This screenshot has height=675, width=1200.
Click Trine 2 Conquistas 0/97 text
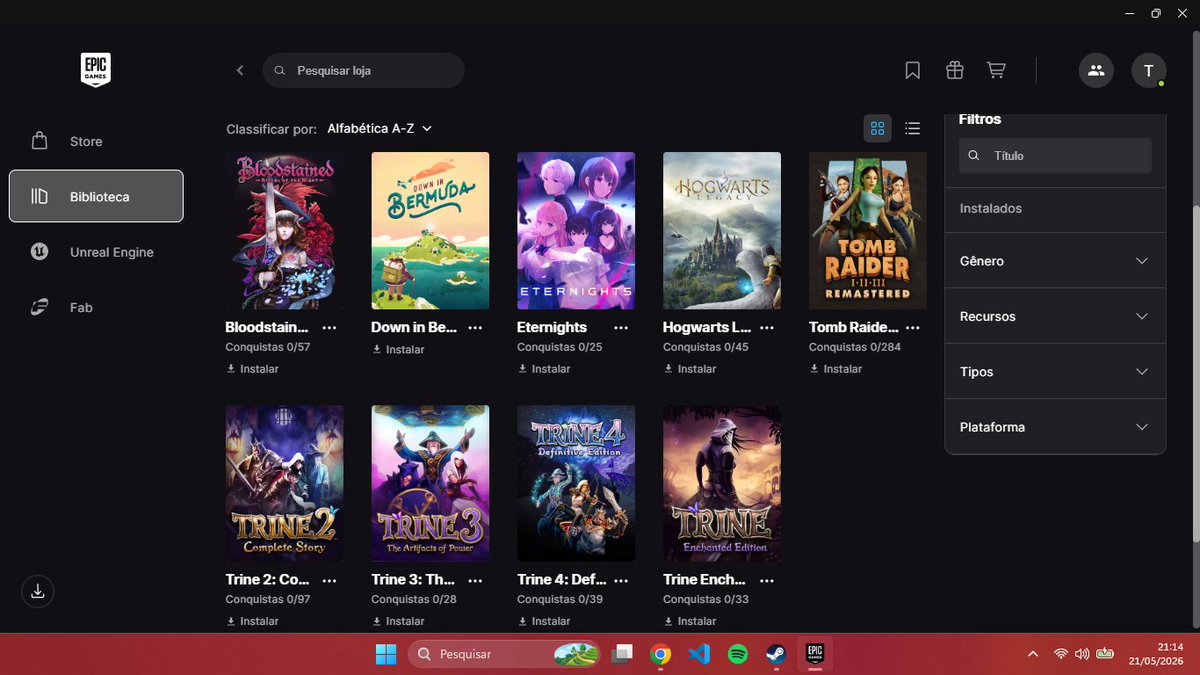pyautogui.click(x=268, y=599)
